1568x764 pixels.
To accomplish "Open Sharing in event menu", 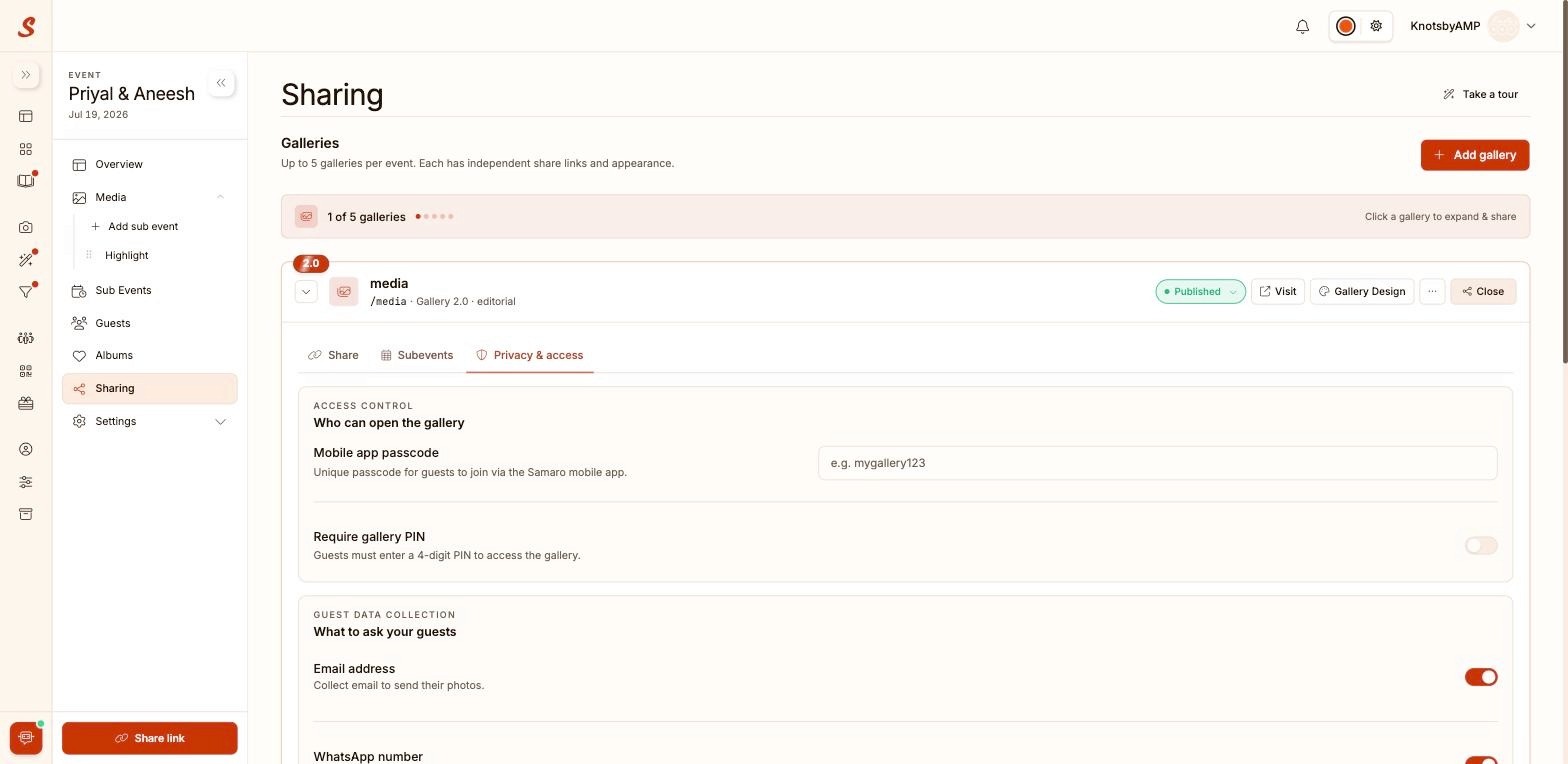I will [150, 388].
